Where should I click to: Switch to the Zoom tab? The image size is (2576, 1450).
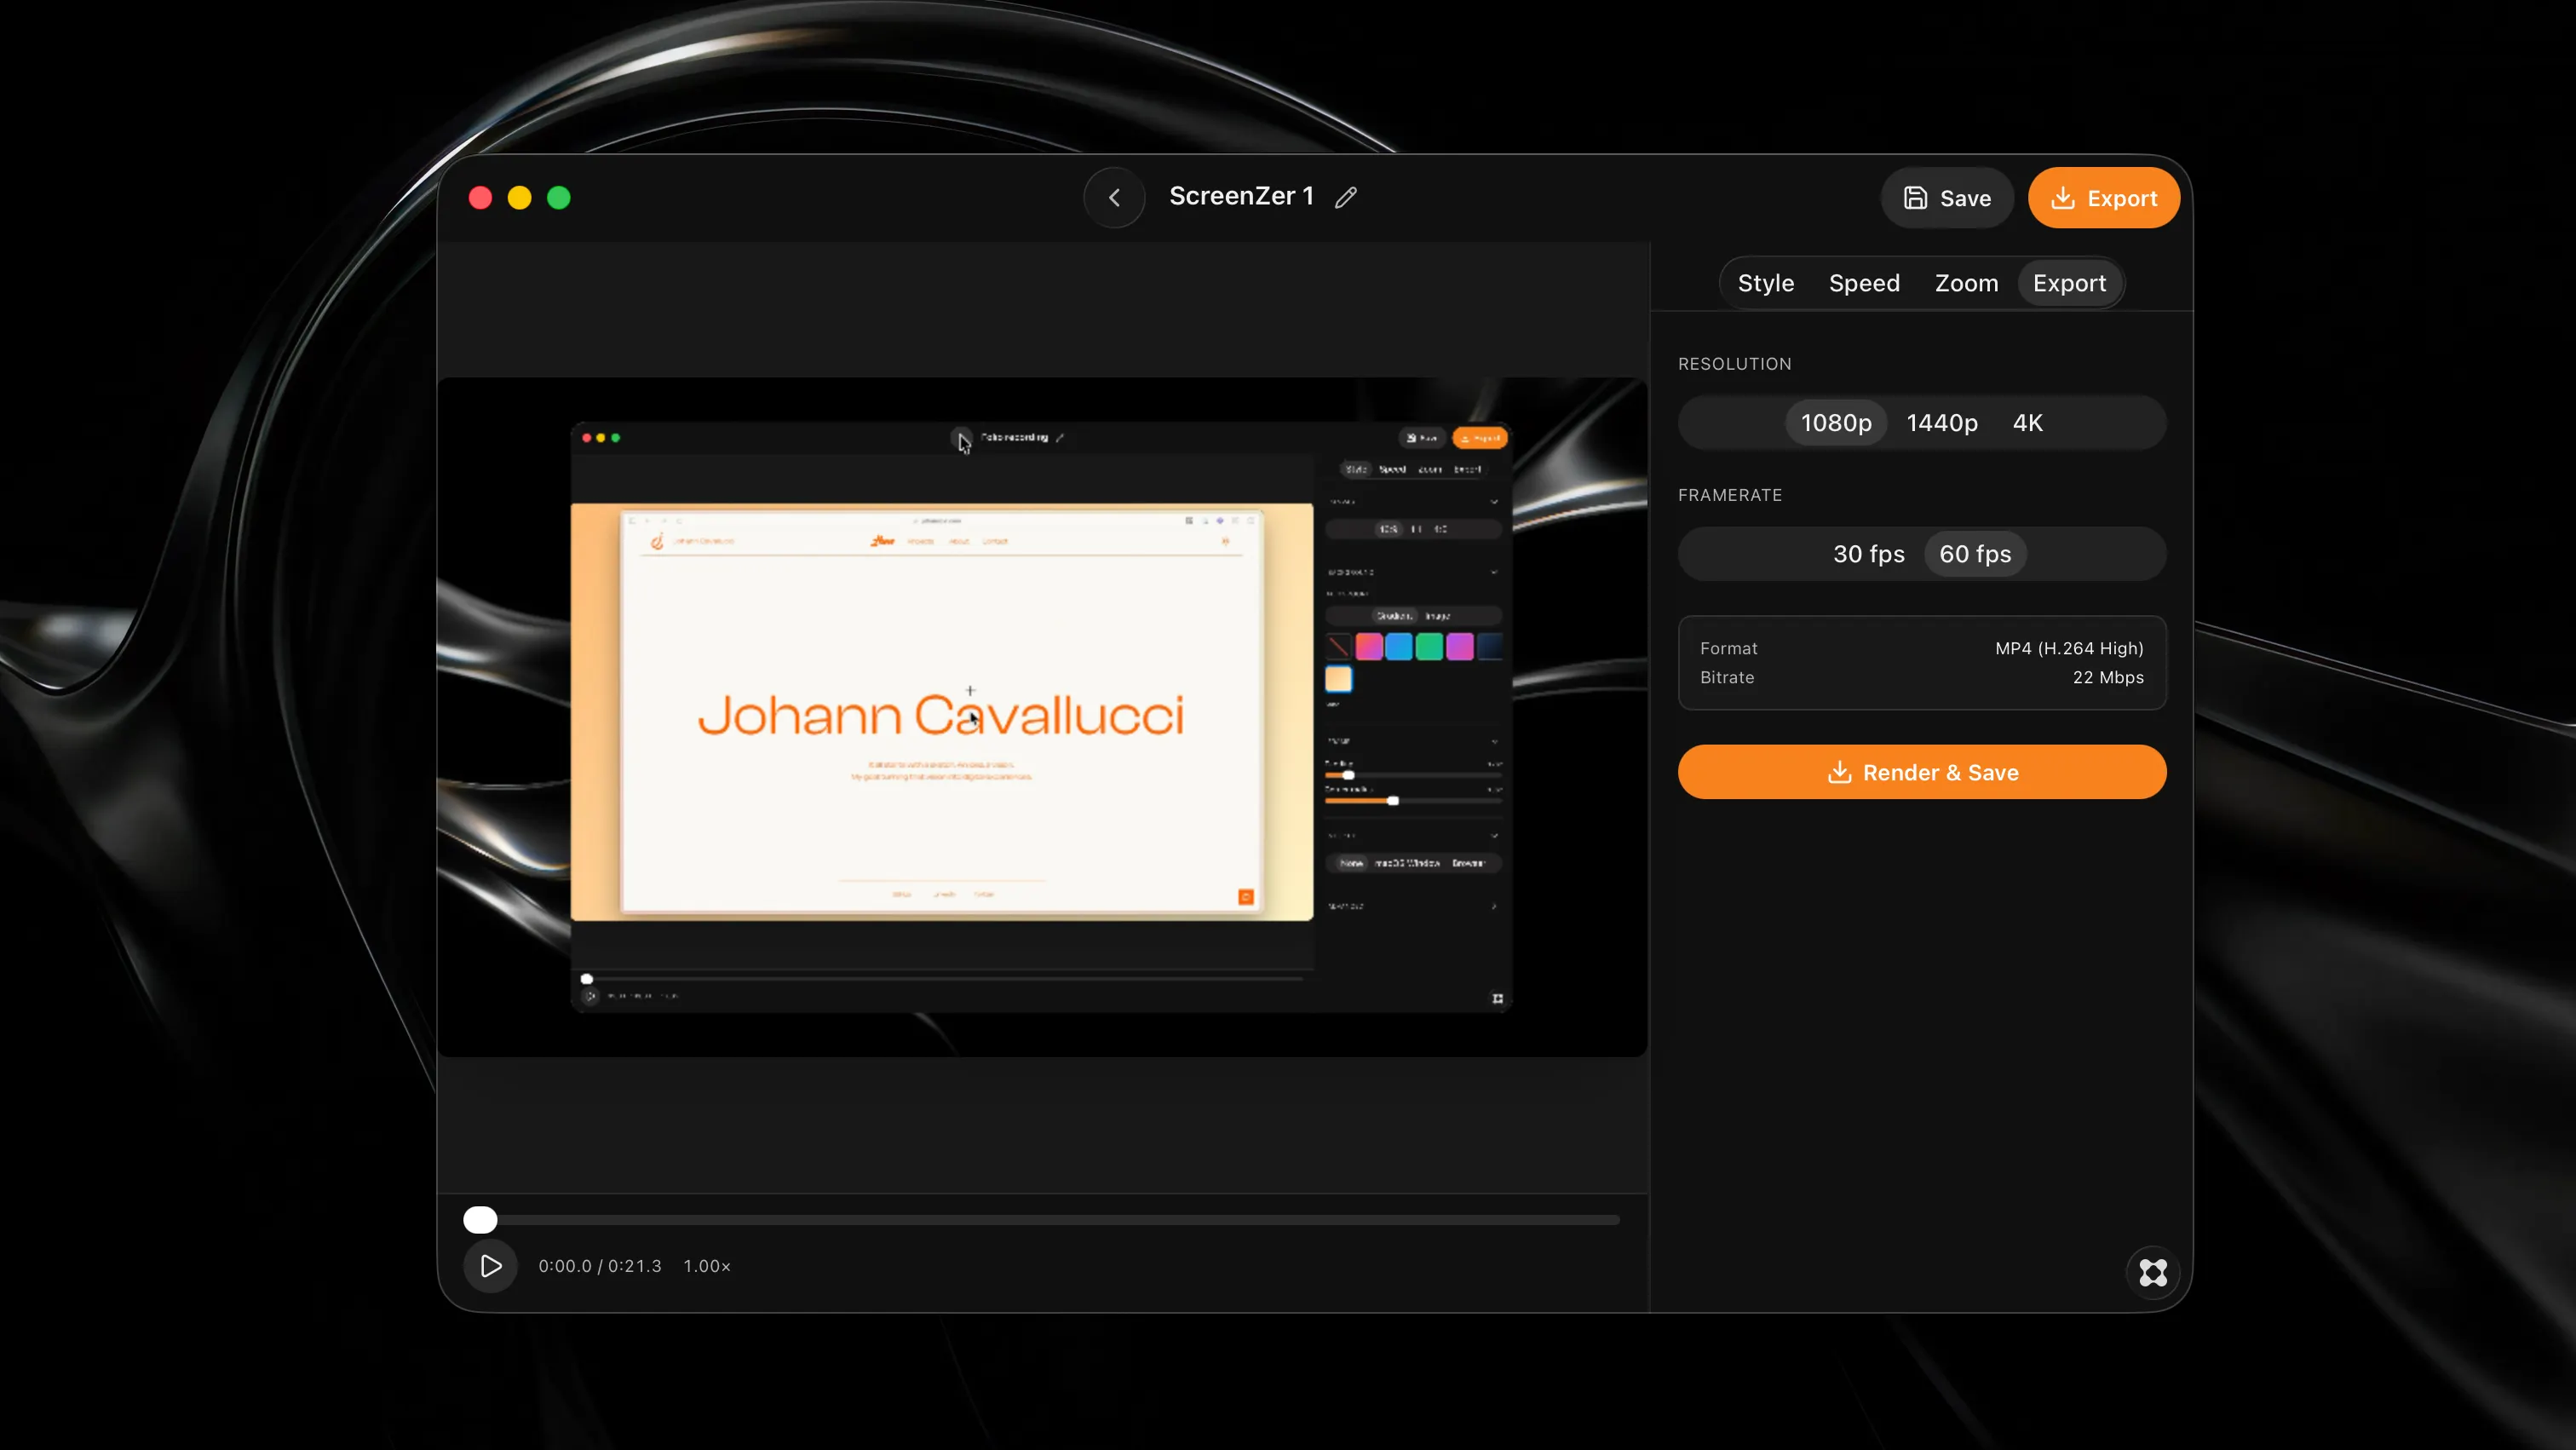tap(1966, 283)
